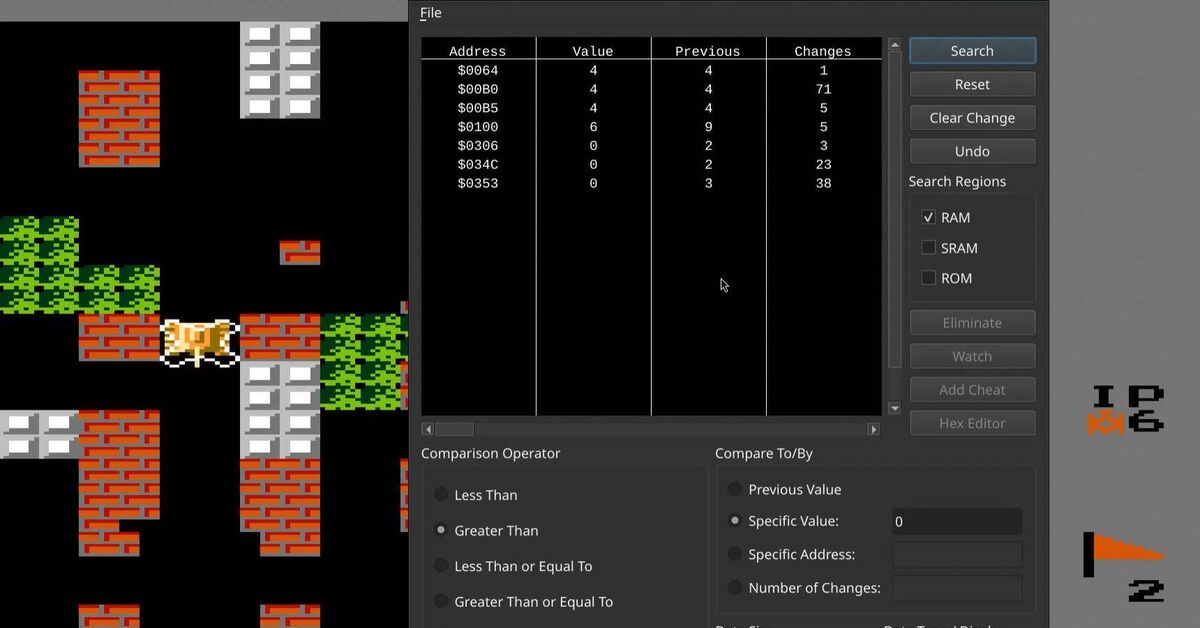The height and width of the screenshot is (628, 1200).
Task: Select the Greater Than comparison operator
Action: [x=441, y=530]
